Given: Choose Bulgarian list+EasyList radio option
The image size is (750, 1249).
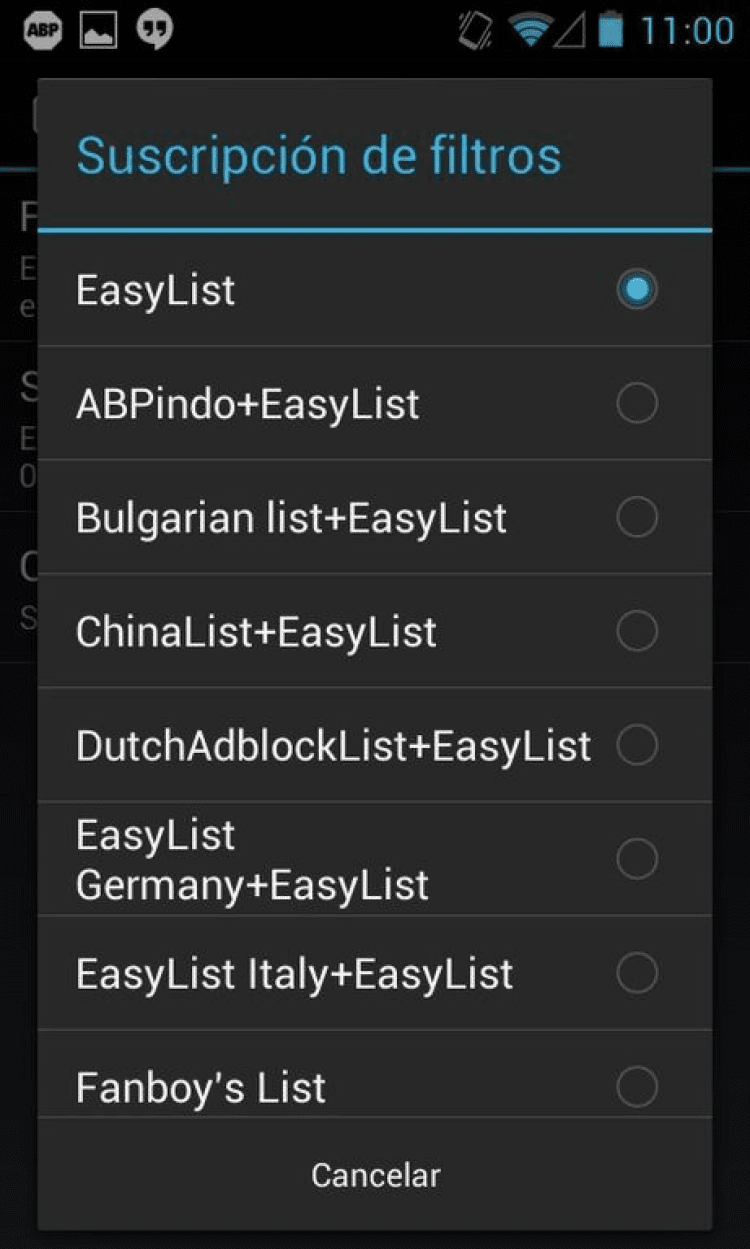Looking at the screenshot, I should point(637,518).
